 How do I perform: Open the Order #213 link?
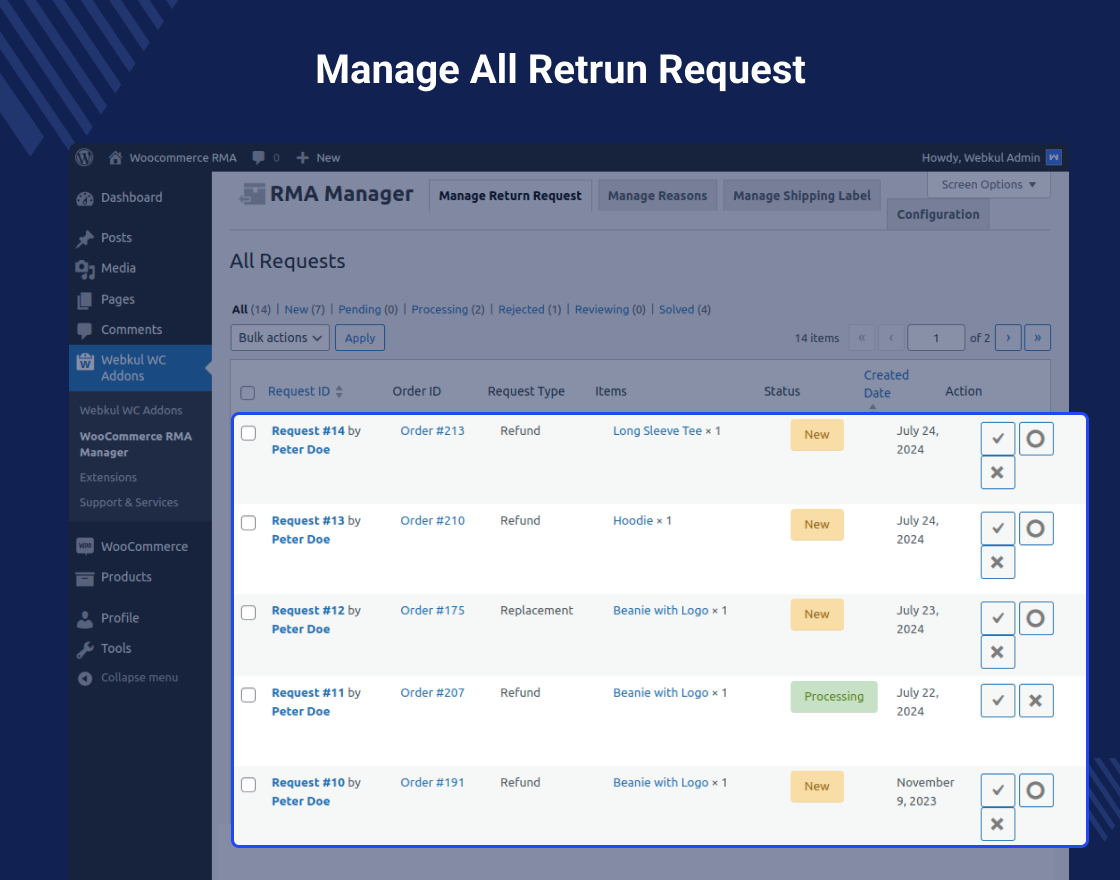coord(432,431)
